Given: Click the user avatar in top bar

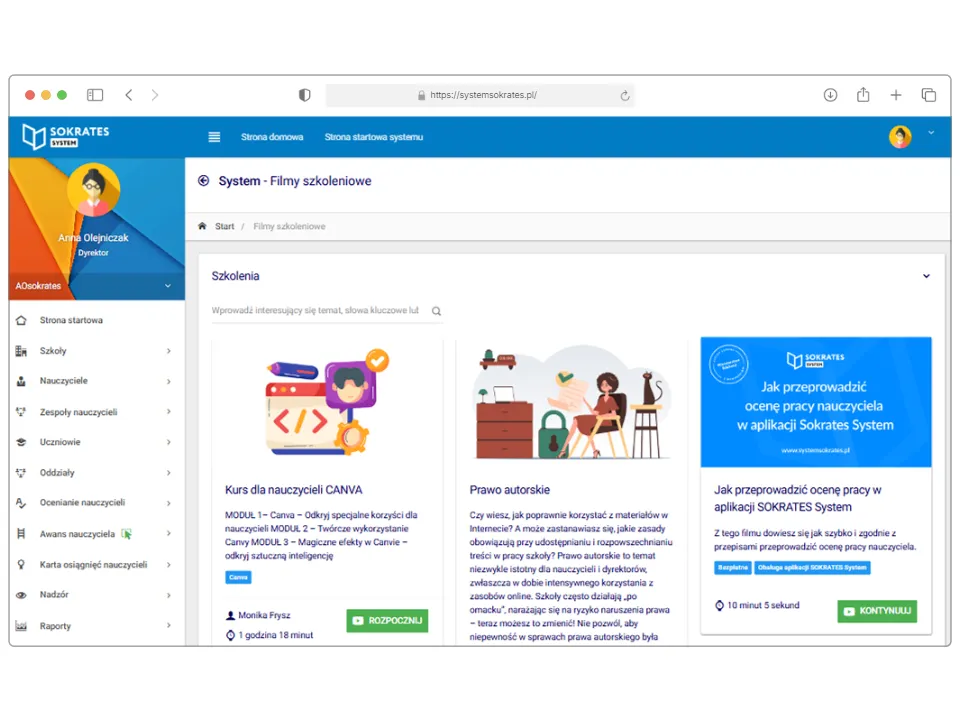Looking at the screenshot, I should 900,137.
